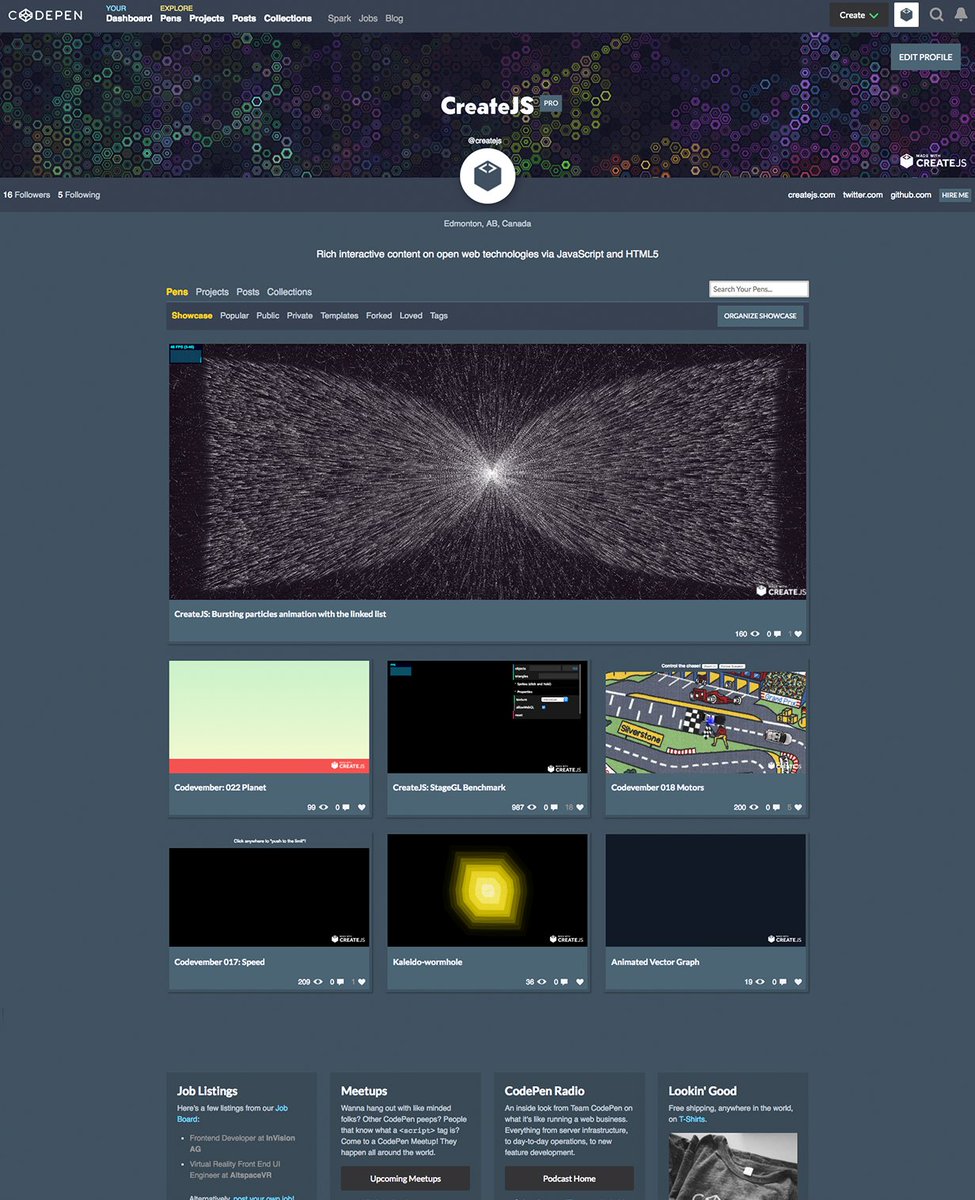Focus the Search Your Pens field
Screen dimensions: 975x1200
coord(759,289)
